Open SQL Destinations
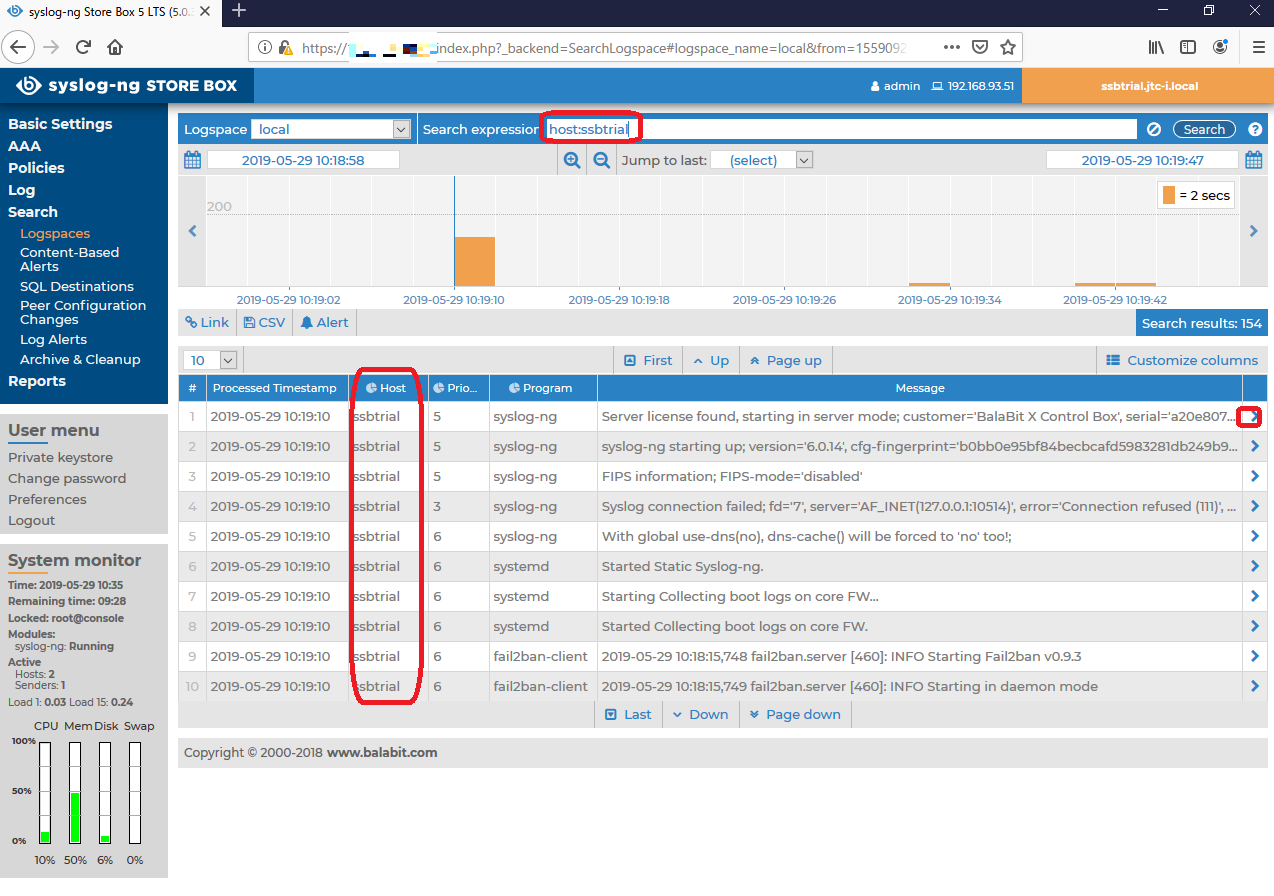 coord(77,286)
